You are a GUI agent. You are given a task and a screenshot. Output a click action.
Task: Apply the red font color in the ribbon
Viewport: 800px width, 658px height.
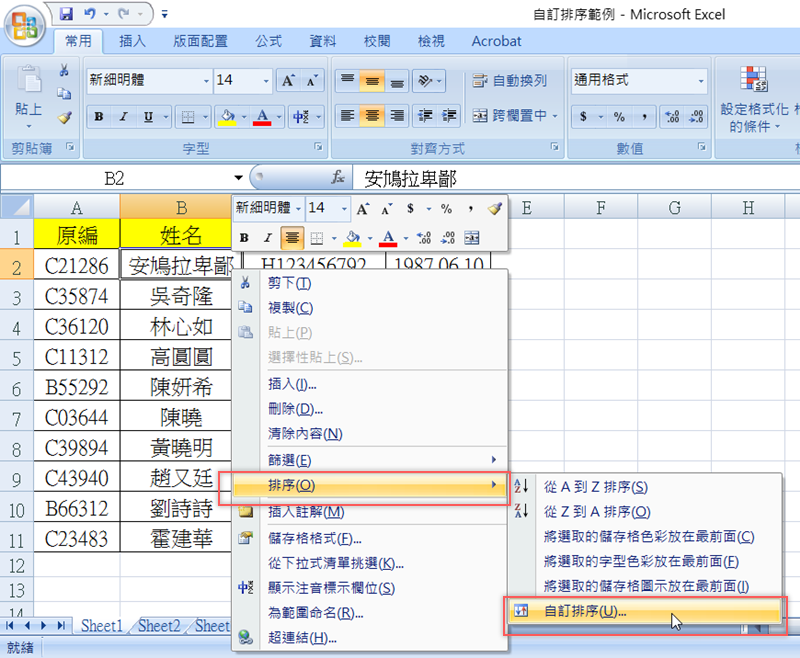262,117
